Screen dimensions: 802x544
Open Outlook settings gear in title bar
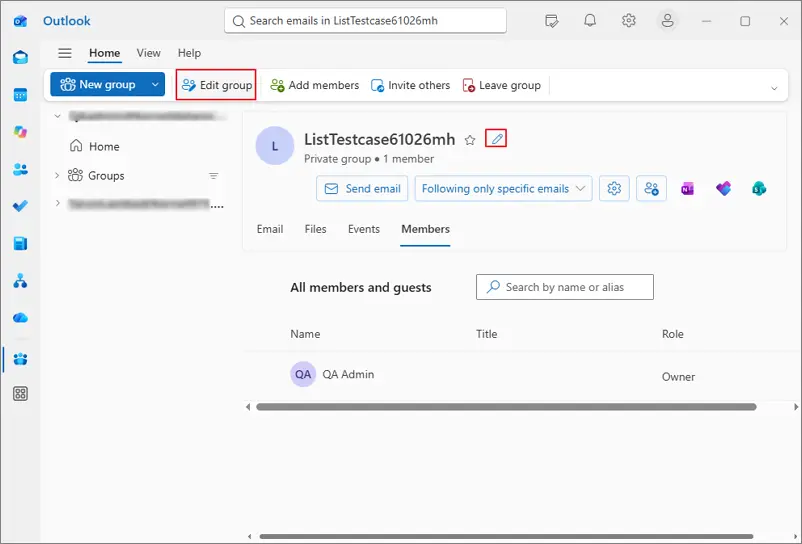click(629, 21)
